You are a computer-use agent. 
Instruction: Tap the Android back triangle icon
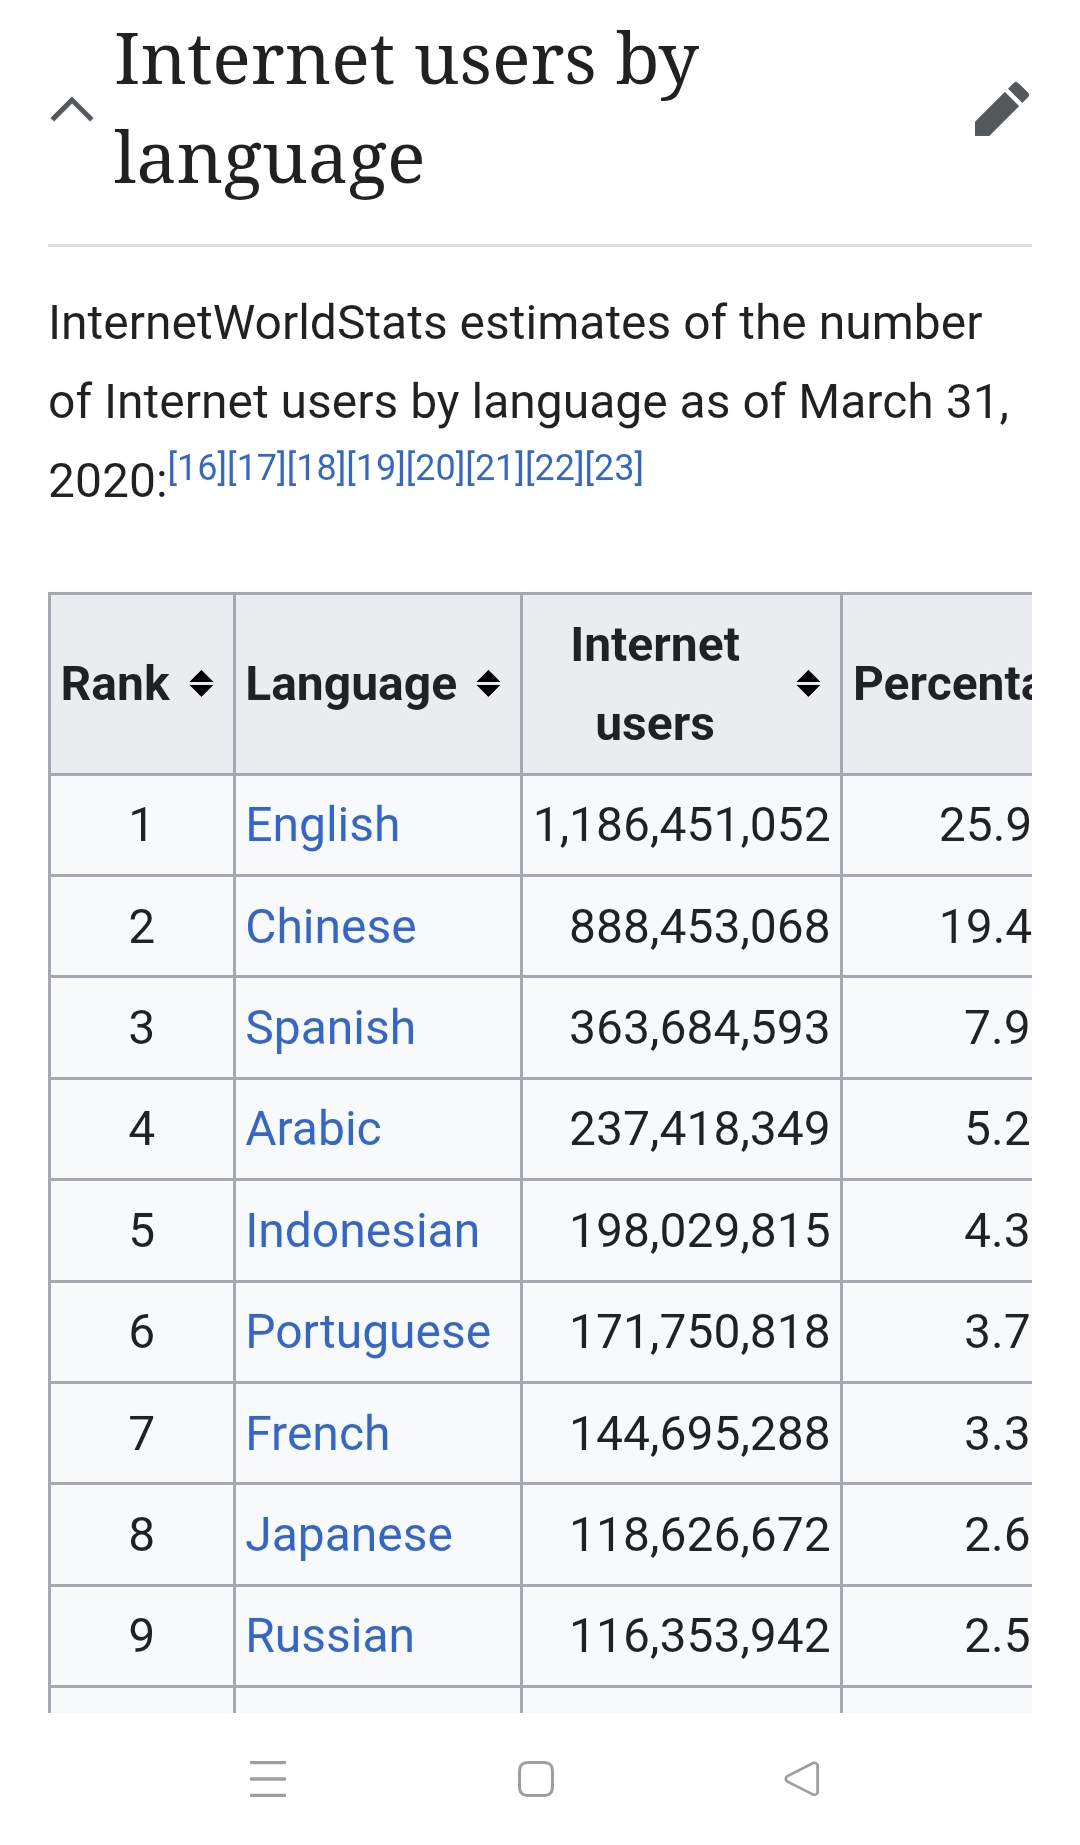pos(802,1778)
